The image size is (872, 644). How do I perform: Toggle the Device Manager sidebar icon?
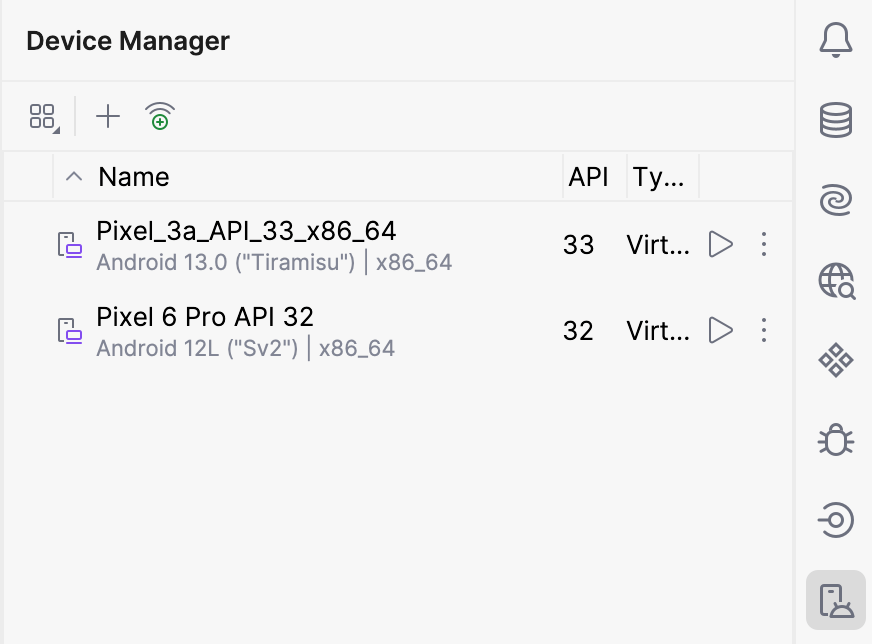(835, 600)
